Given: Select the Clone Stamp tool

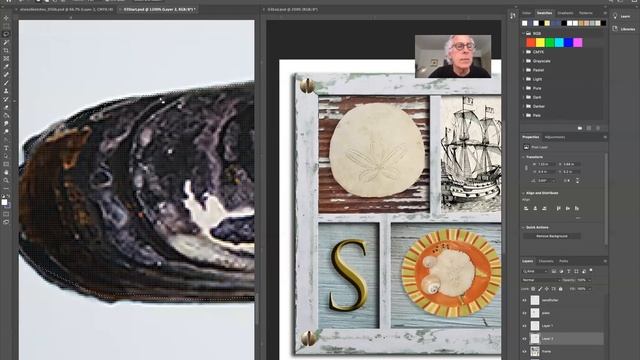Looking at the screenshot, I should click(x=6, y=91).
